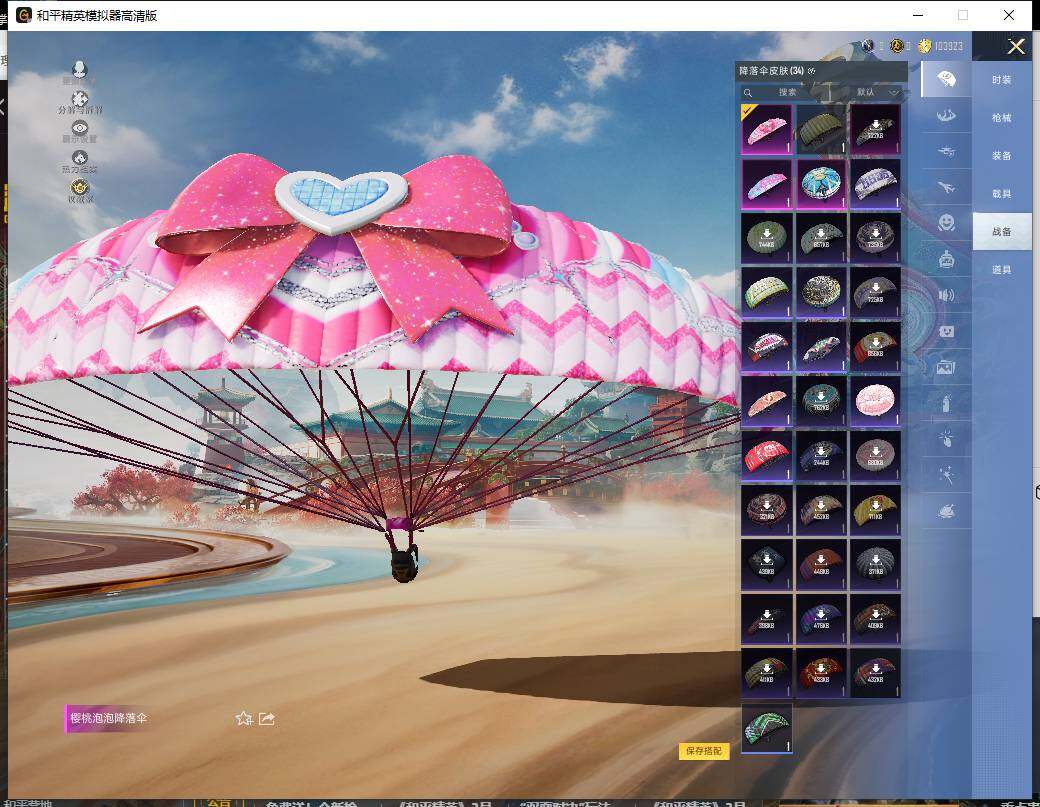Switch to the 载具 tab
1040x807 pixels.
1002,193
